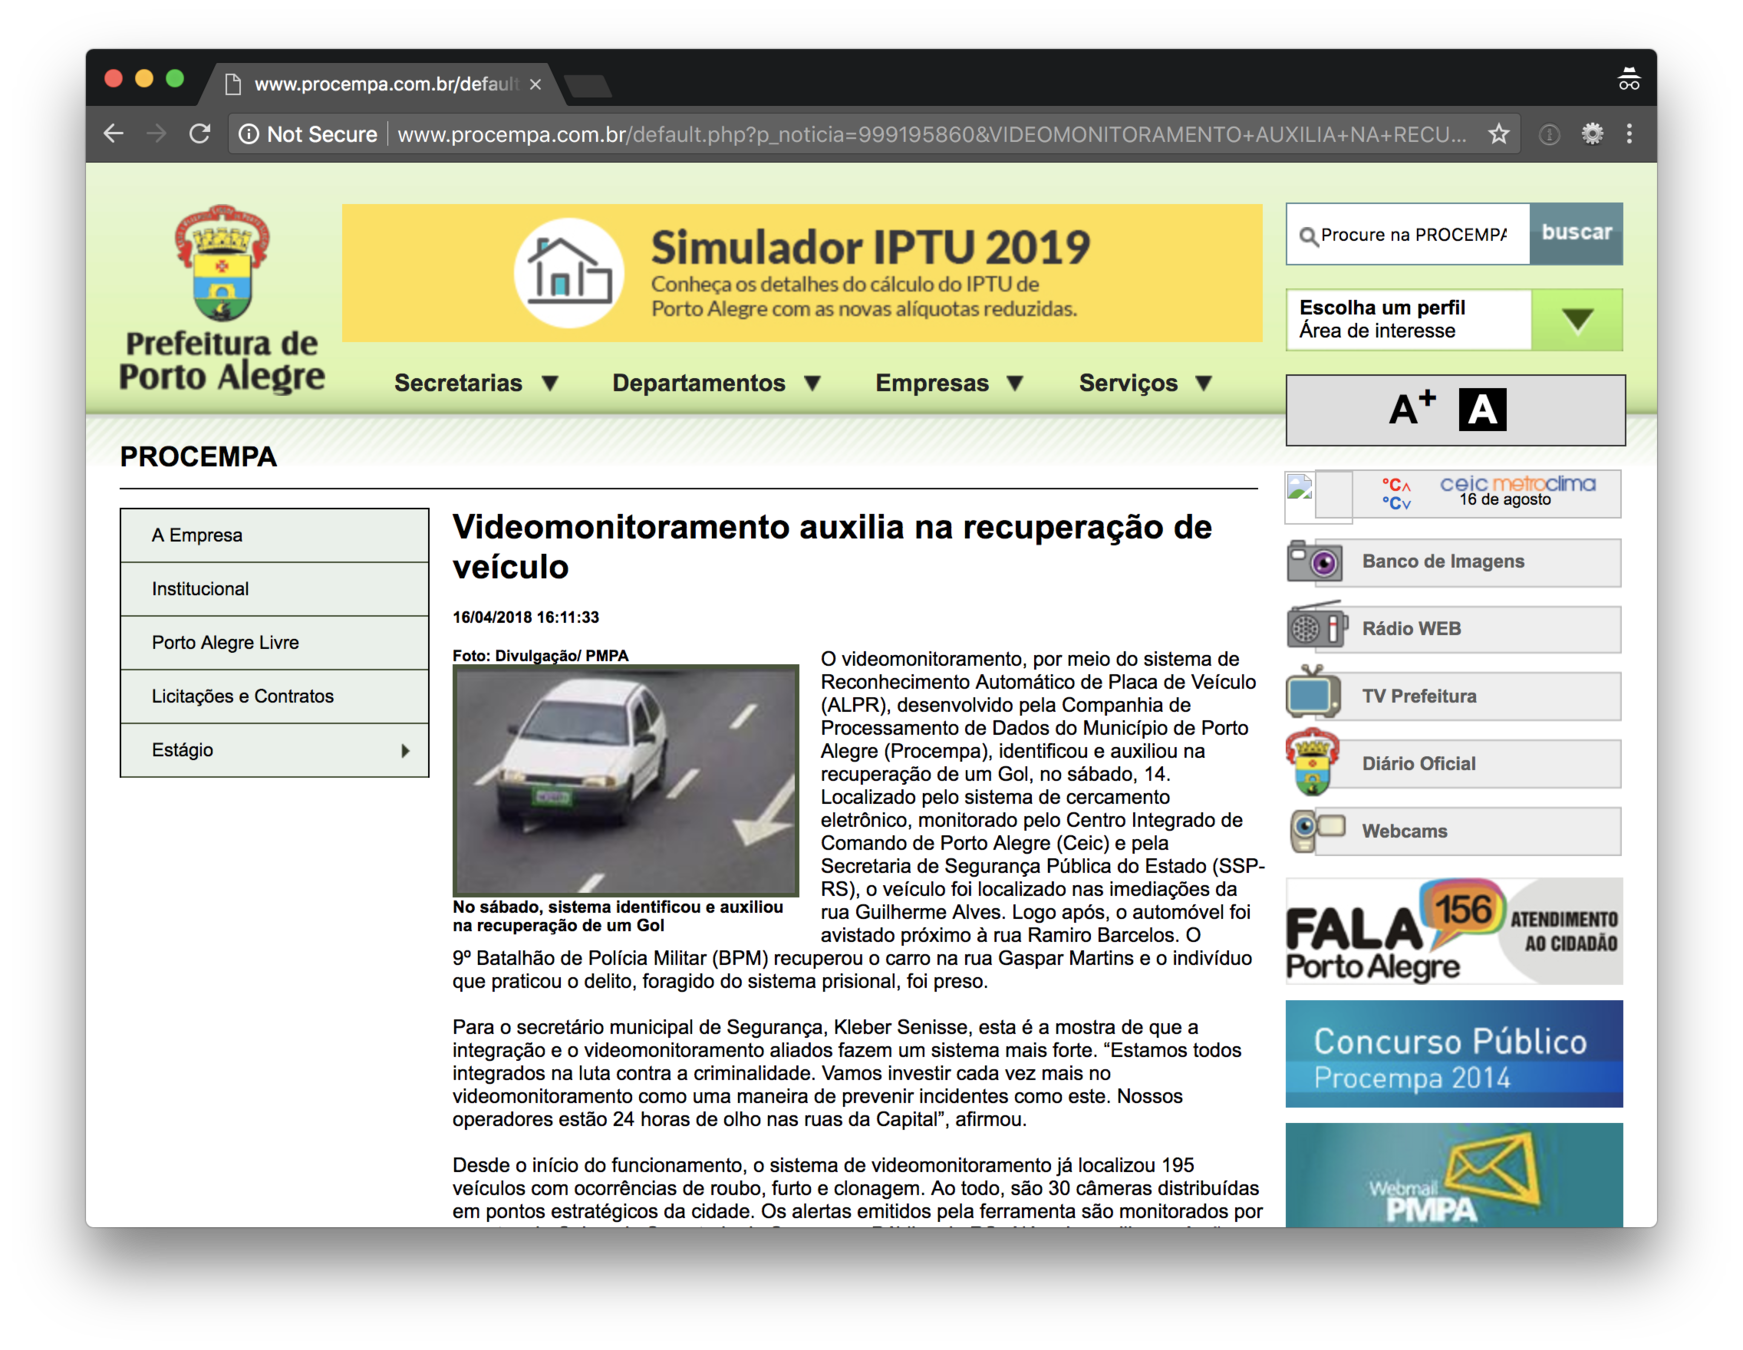Expand the Secretarias menu
Viewport: 1743px width, 1350px height.
476,383
